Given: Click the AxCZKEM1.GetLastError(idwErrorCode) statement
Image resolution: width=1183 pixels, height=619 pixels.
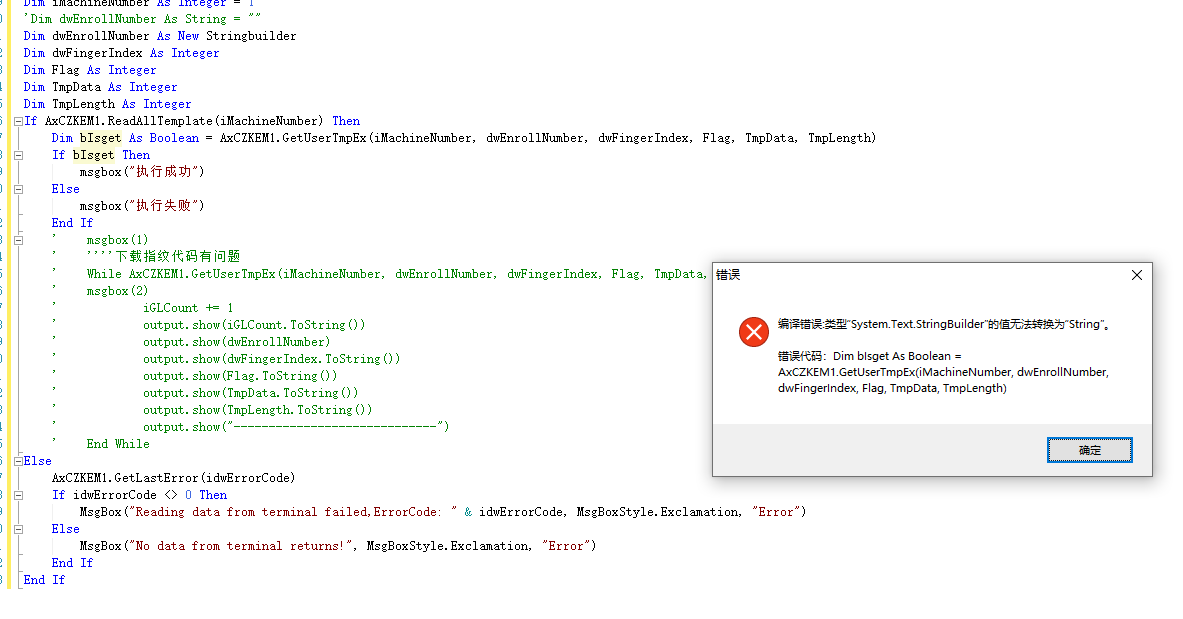Looking at the screenshot, I should pyautogui.click(x=173, y=478).
